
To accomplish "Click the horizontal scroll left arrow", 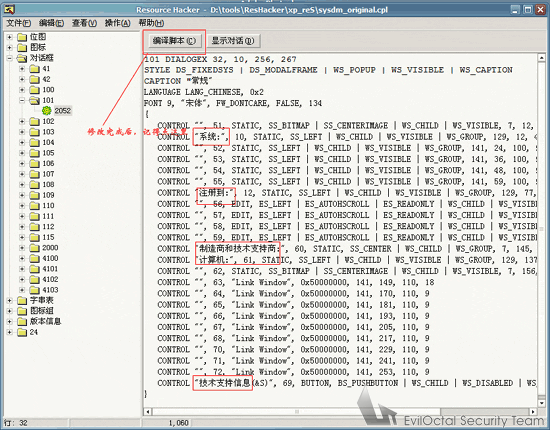I will [x=148, y=412].
